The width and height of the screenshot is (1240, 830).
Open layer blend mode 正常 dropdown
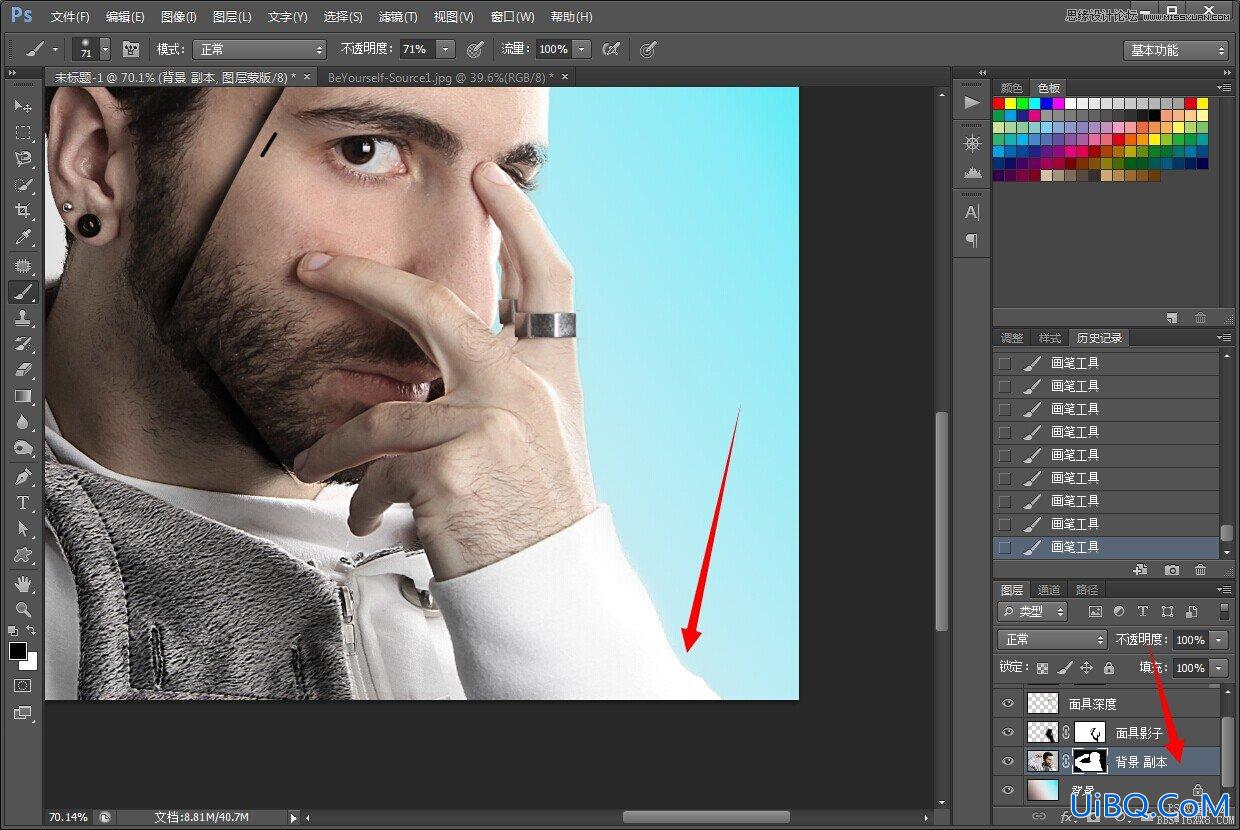point(1051,639)
